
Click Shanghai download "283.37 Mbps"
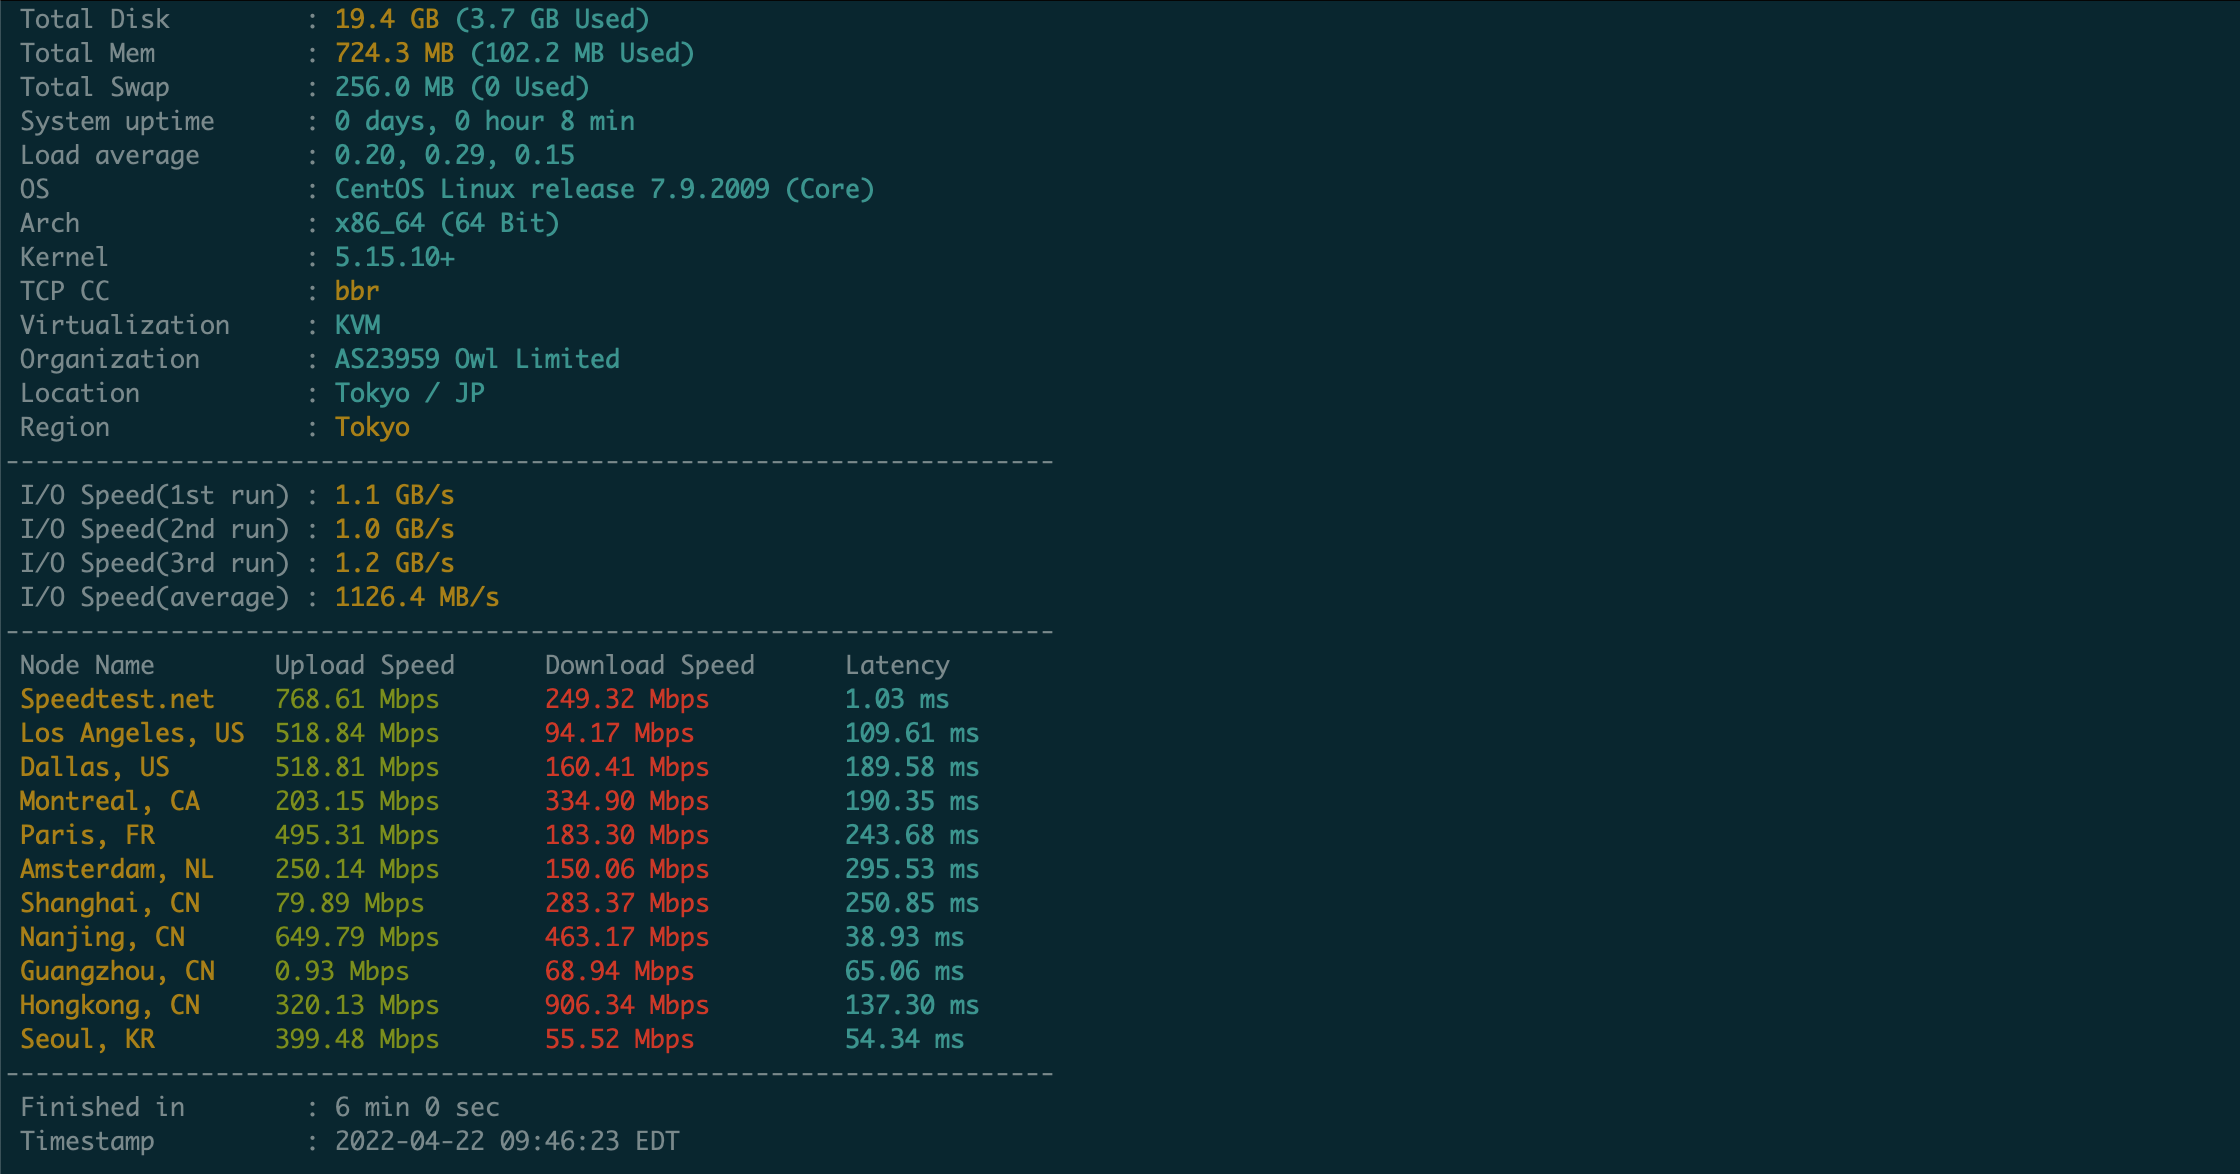click(x=627, y=903)
